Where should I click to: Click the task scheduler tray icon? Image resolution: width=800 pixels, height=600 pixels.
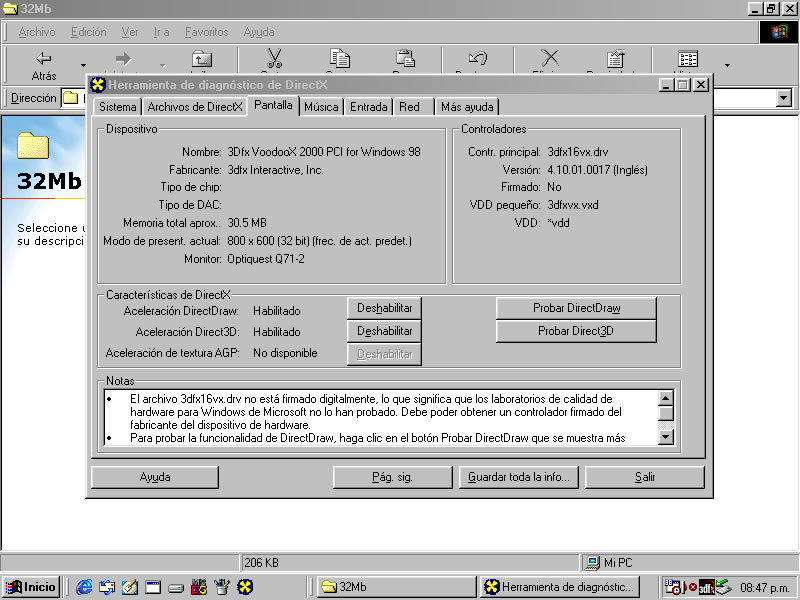[673, 588]
